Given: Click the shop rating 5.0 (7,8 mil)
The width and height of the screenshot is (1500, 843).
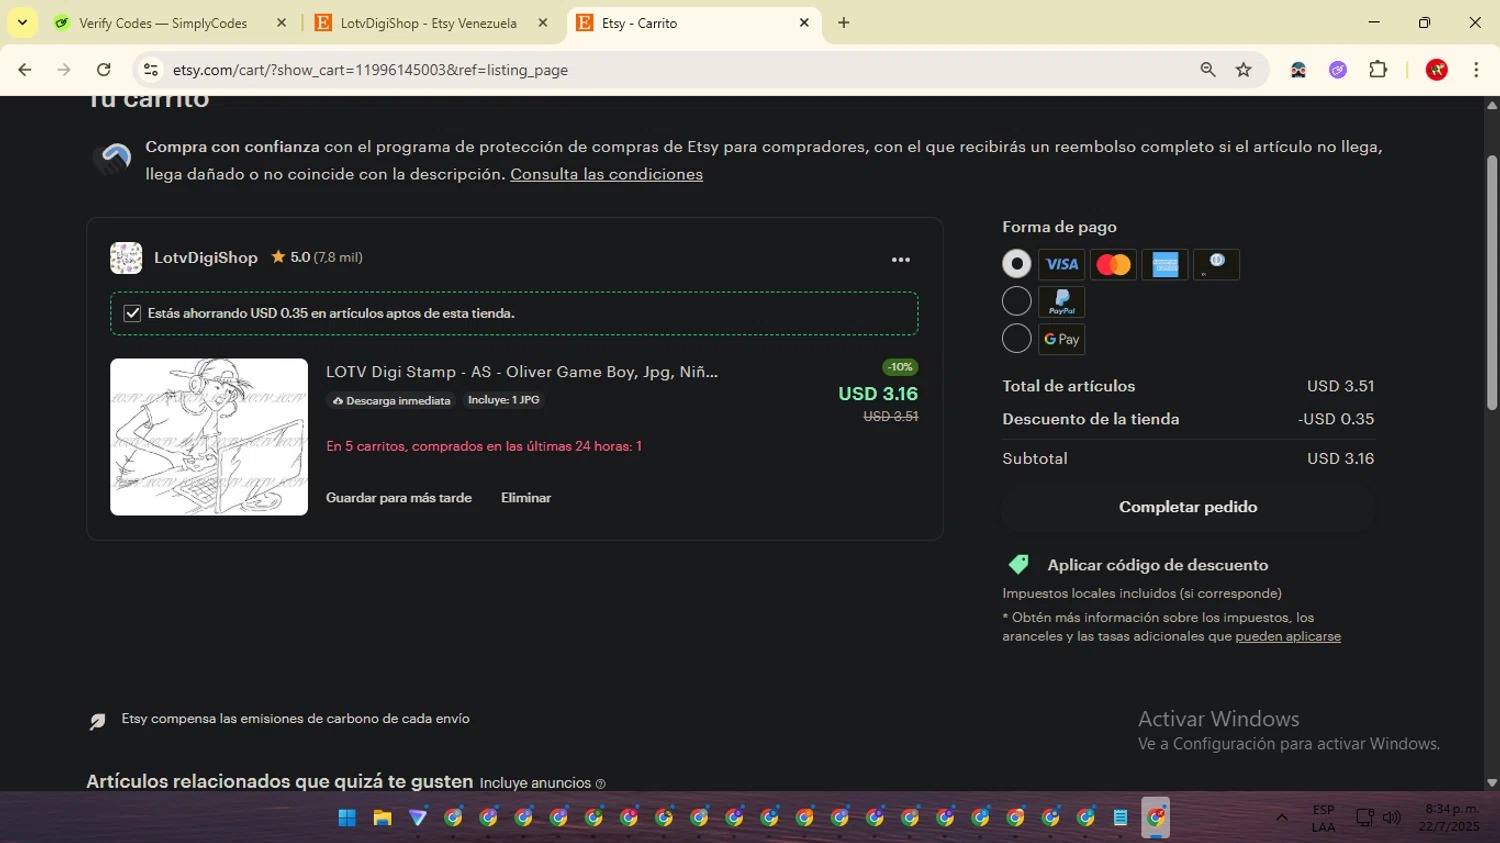Looking at the screenshot, I should click(x=317, y=258).
